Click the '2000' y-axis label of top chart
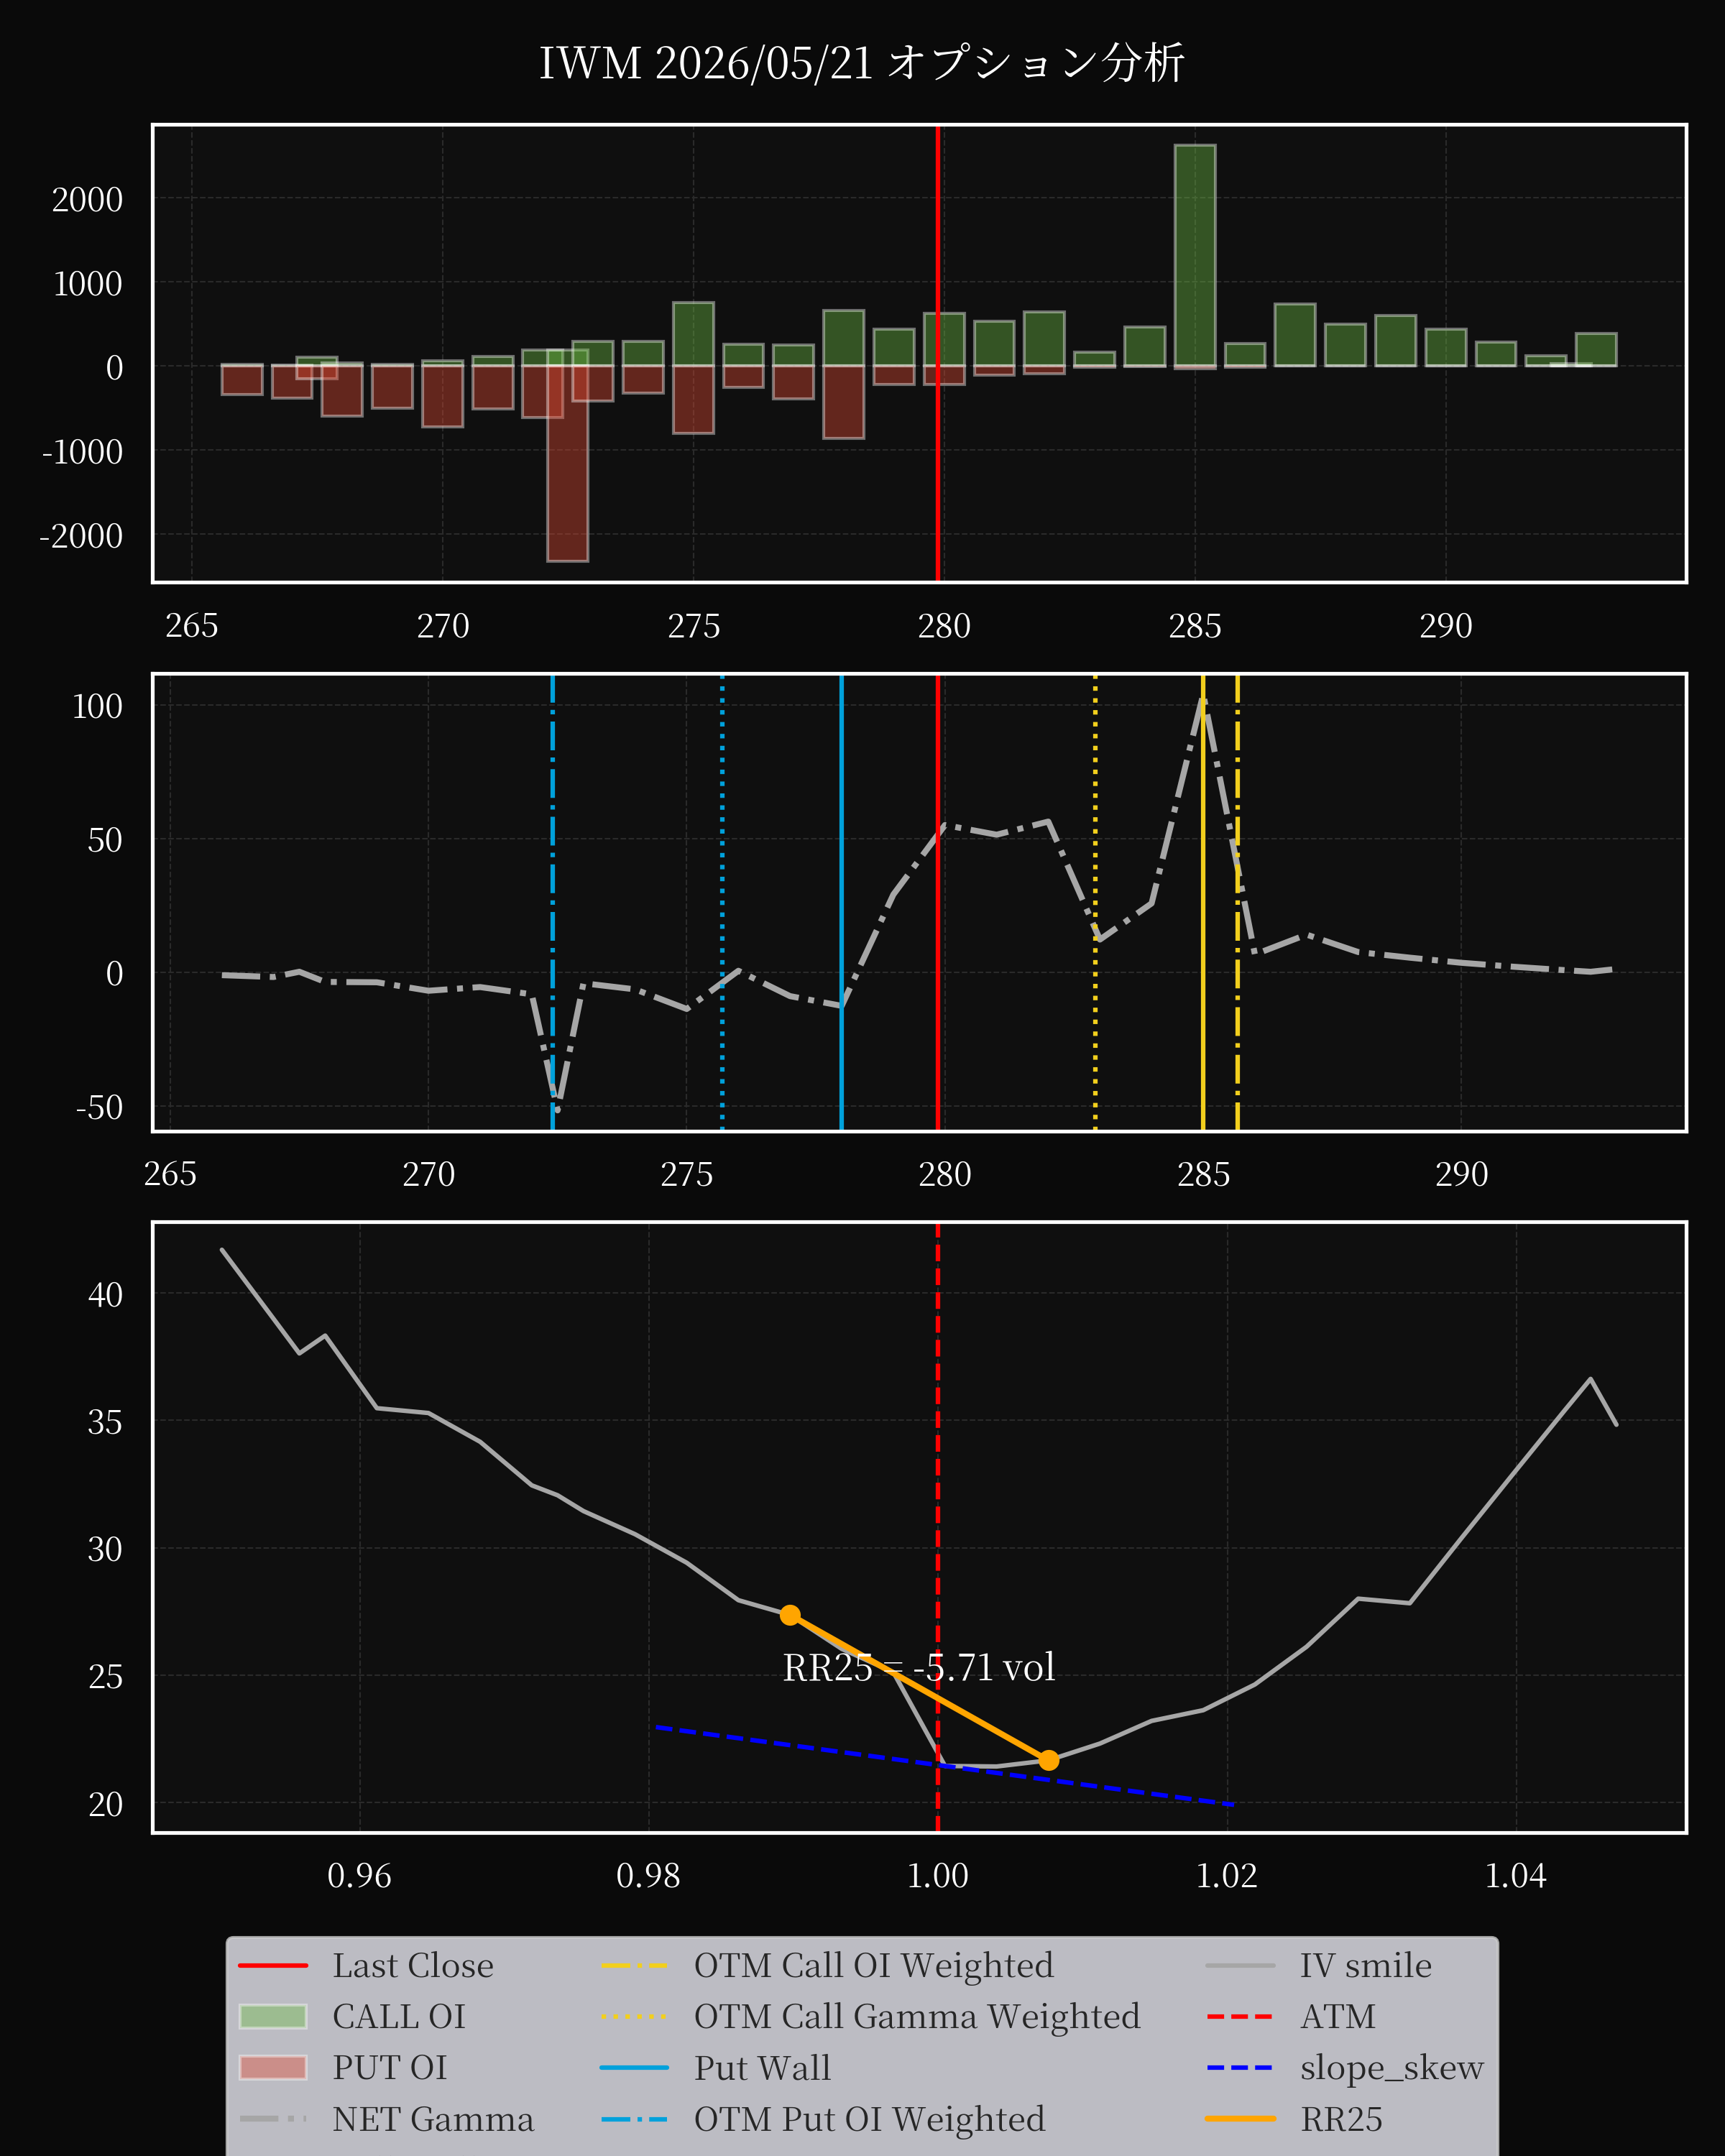The height and width of the screenshot is (2156, 1725). (88, 200)
